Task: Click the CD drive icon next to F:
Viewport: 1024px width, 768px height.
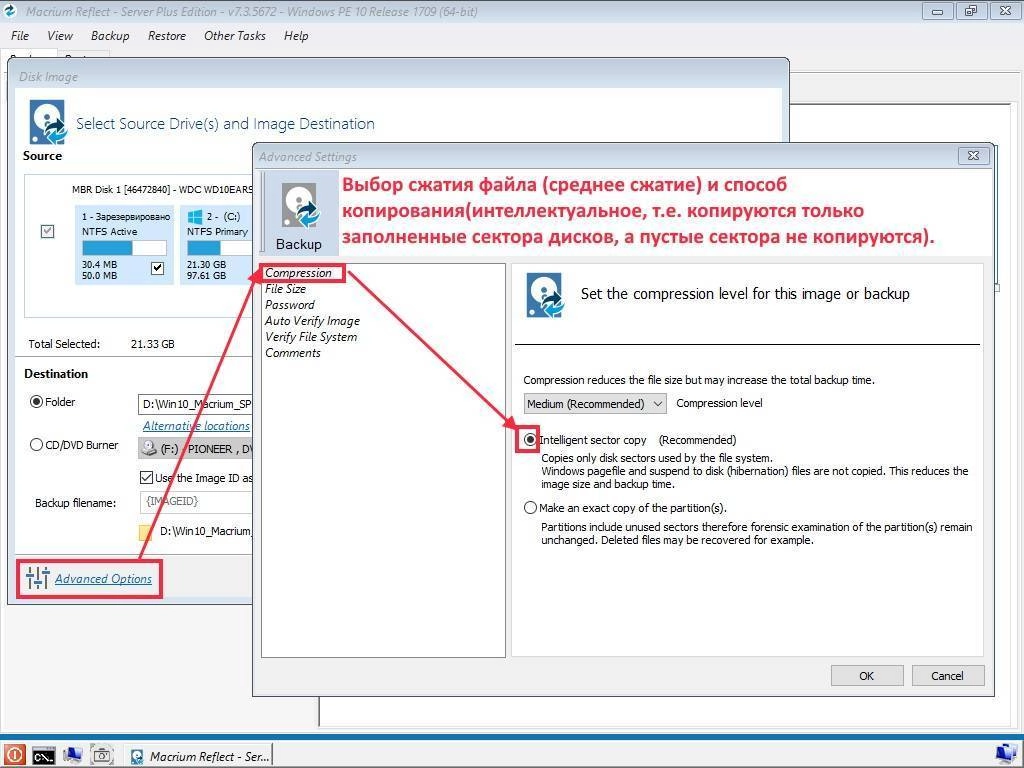Action: tap(150, 448)
